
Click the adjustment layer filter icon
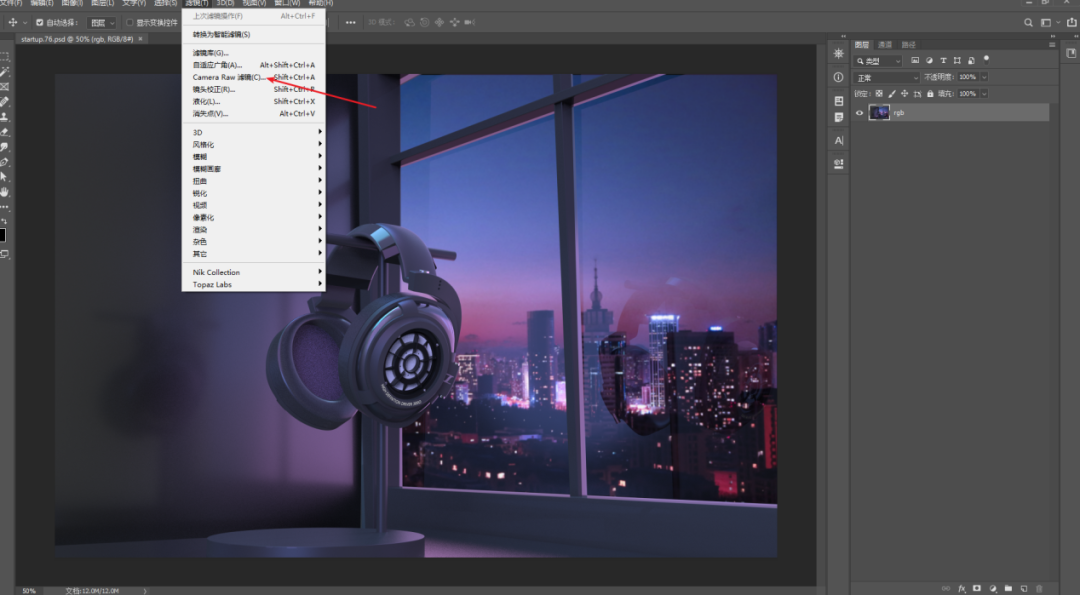pos(929,61)
